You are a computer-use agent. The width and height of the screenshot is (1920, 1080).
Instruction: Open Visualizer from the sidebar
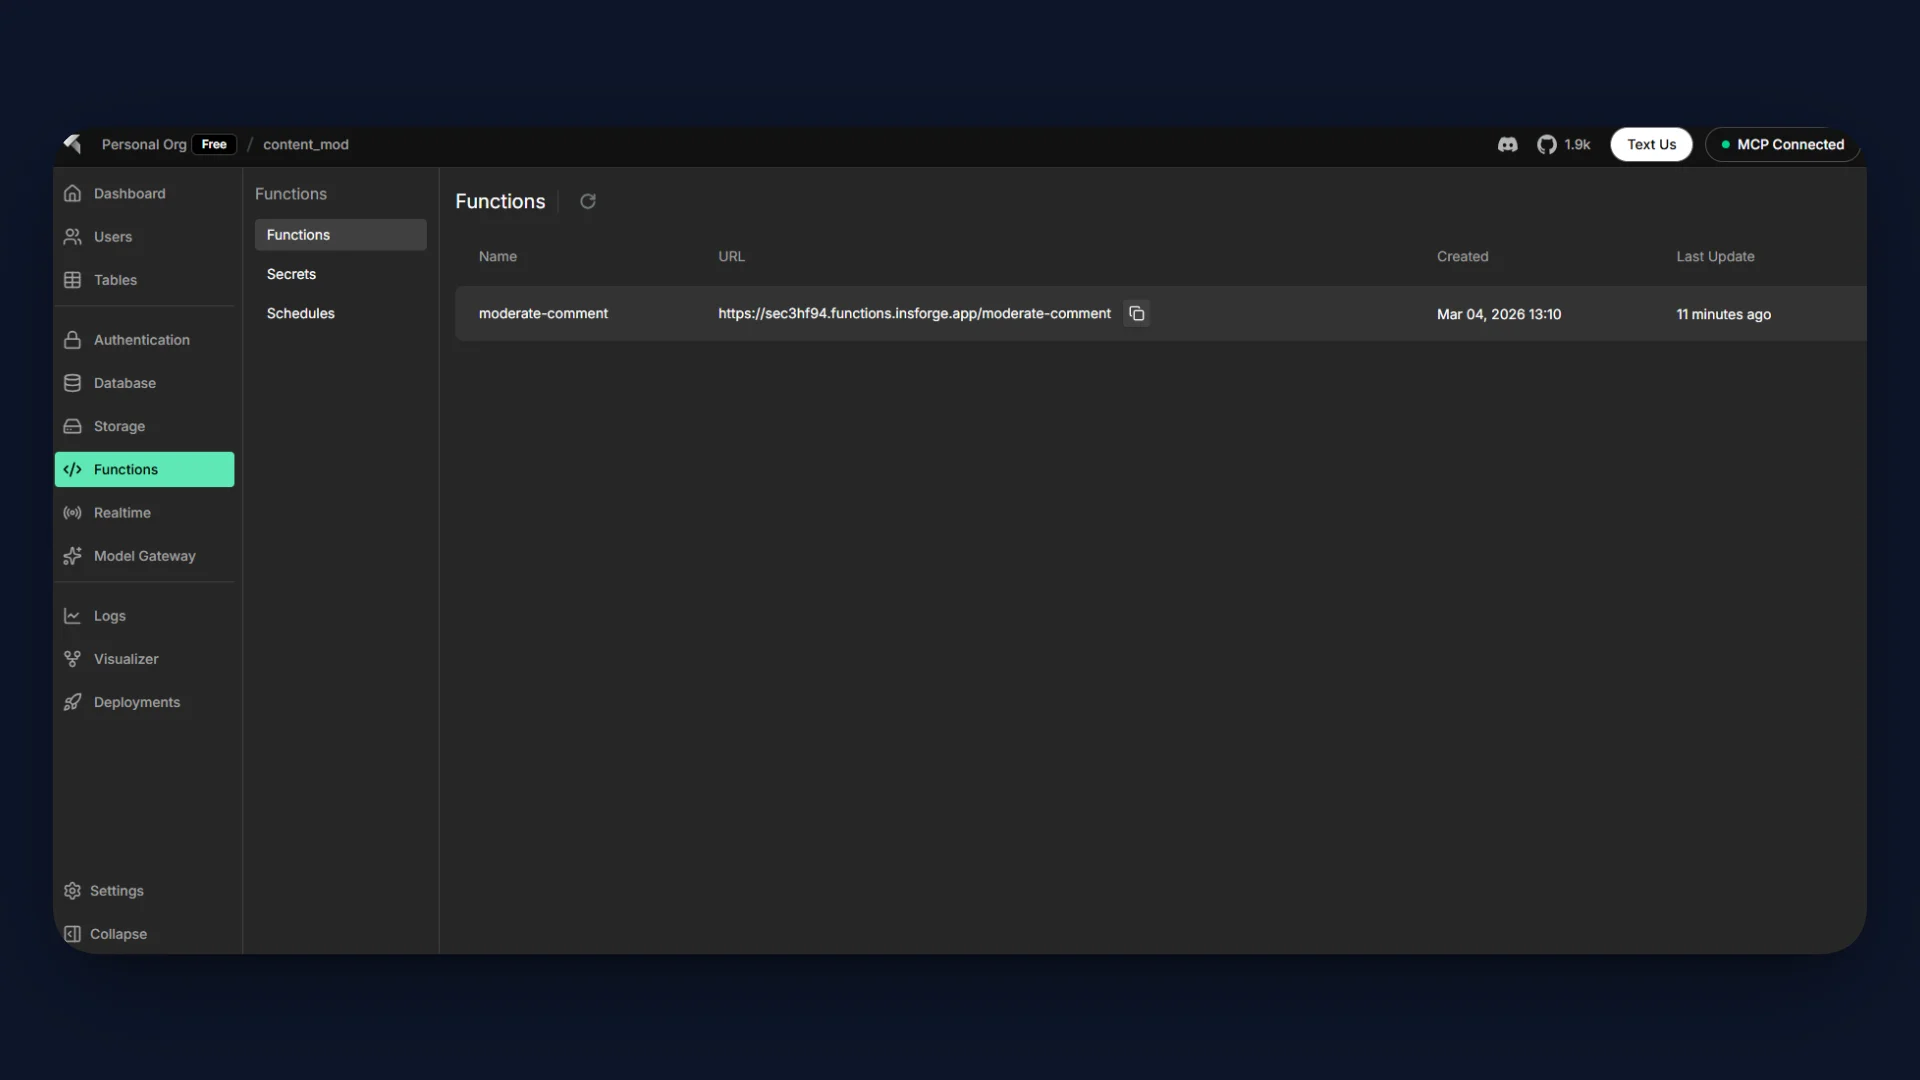click(126, 659)
